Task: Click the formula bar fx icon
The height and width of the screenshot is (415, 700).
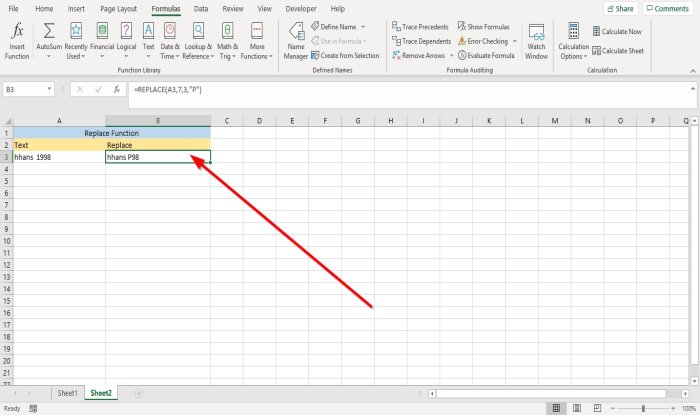Action: [x=117, y=90]
